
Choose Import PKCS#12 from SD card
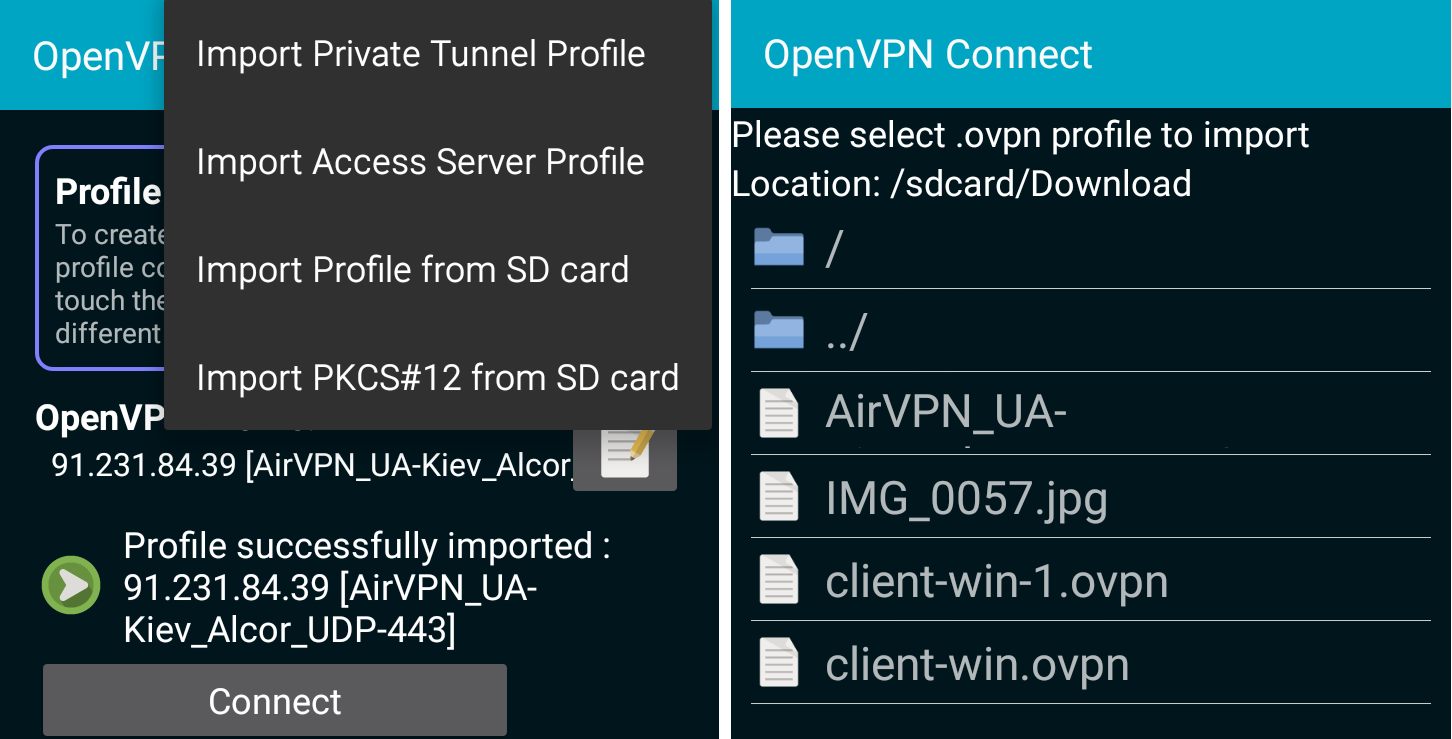click(437, 378)
